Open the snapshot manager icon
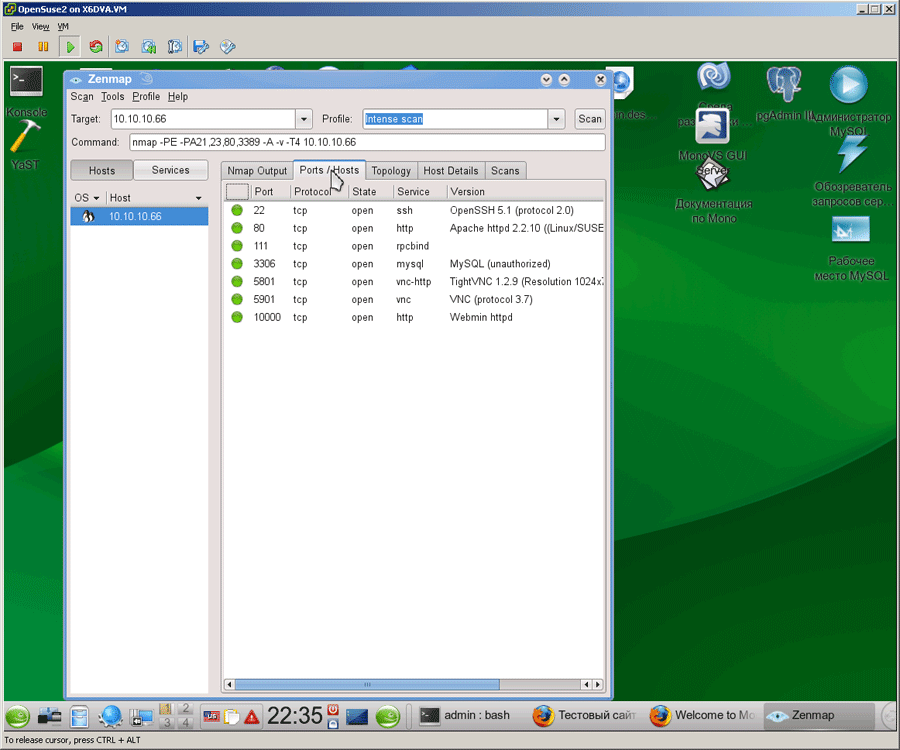This screenshot has width=900, height=750. tap(174, 46)
